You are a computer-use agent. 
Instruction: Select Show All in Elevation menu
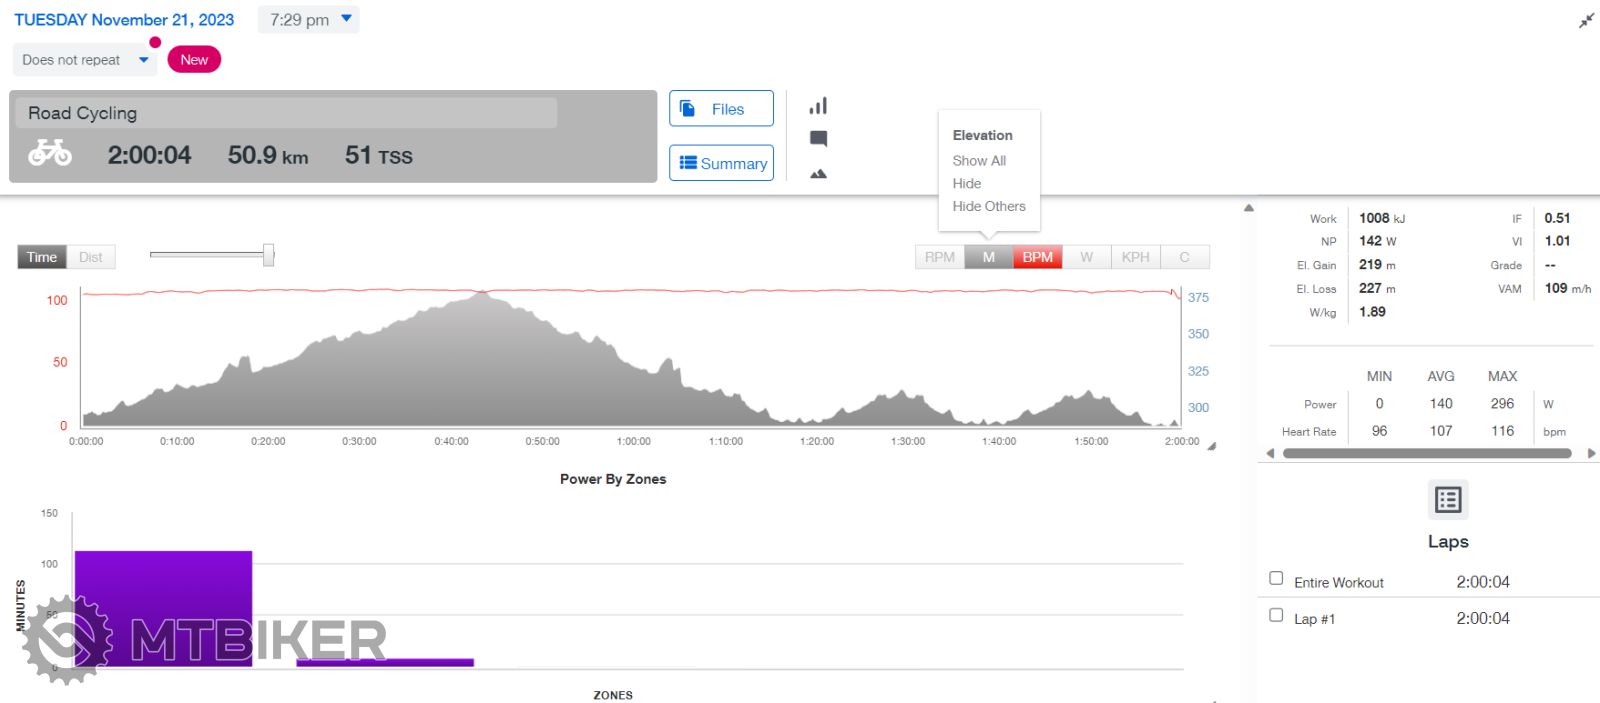pyautogui.click(x=979, y=160)
